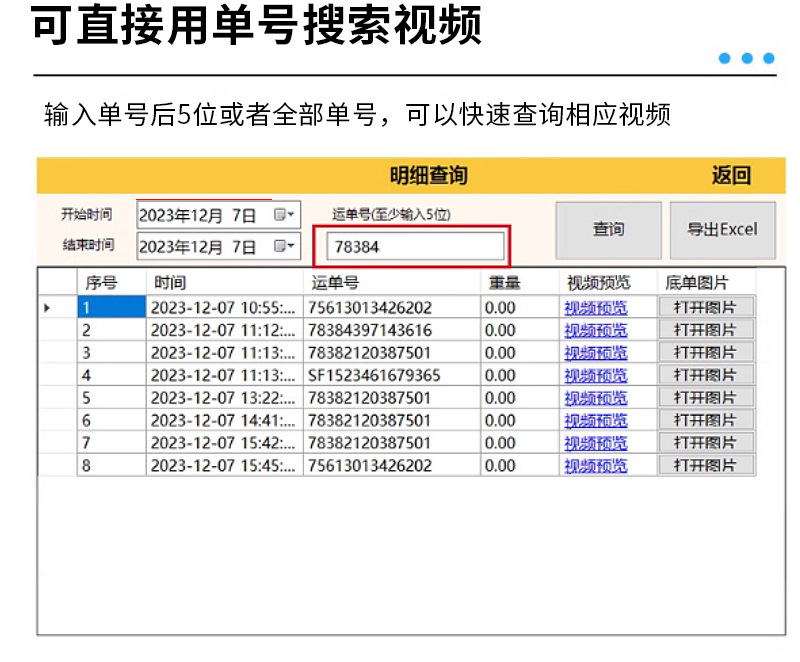Click the 重量 column header
Viewport: 800px width, 662px height.
pyautogui.click(x=520, y=283)
